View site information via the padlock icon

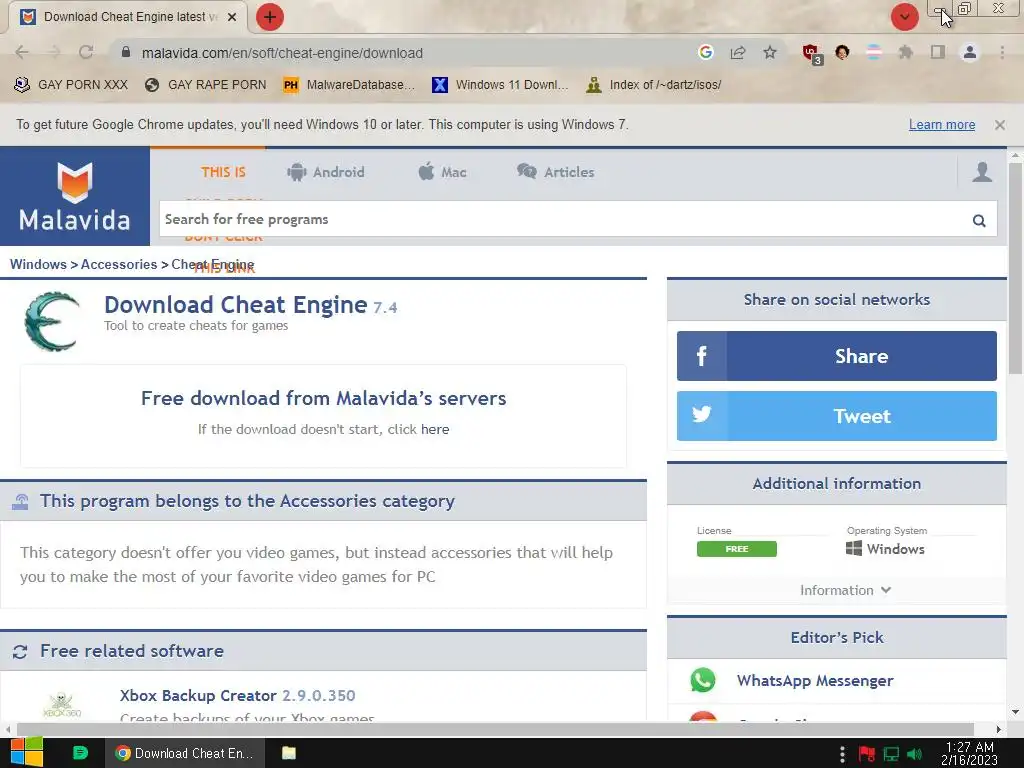(126, 52)
